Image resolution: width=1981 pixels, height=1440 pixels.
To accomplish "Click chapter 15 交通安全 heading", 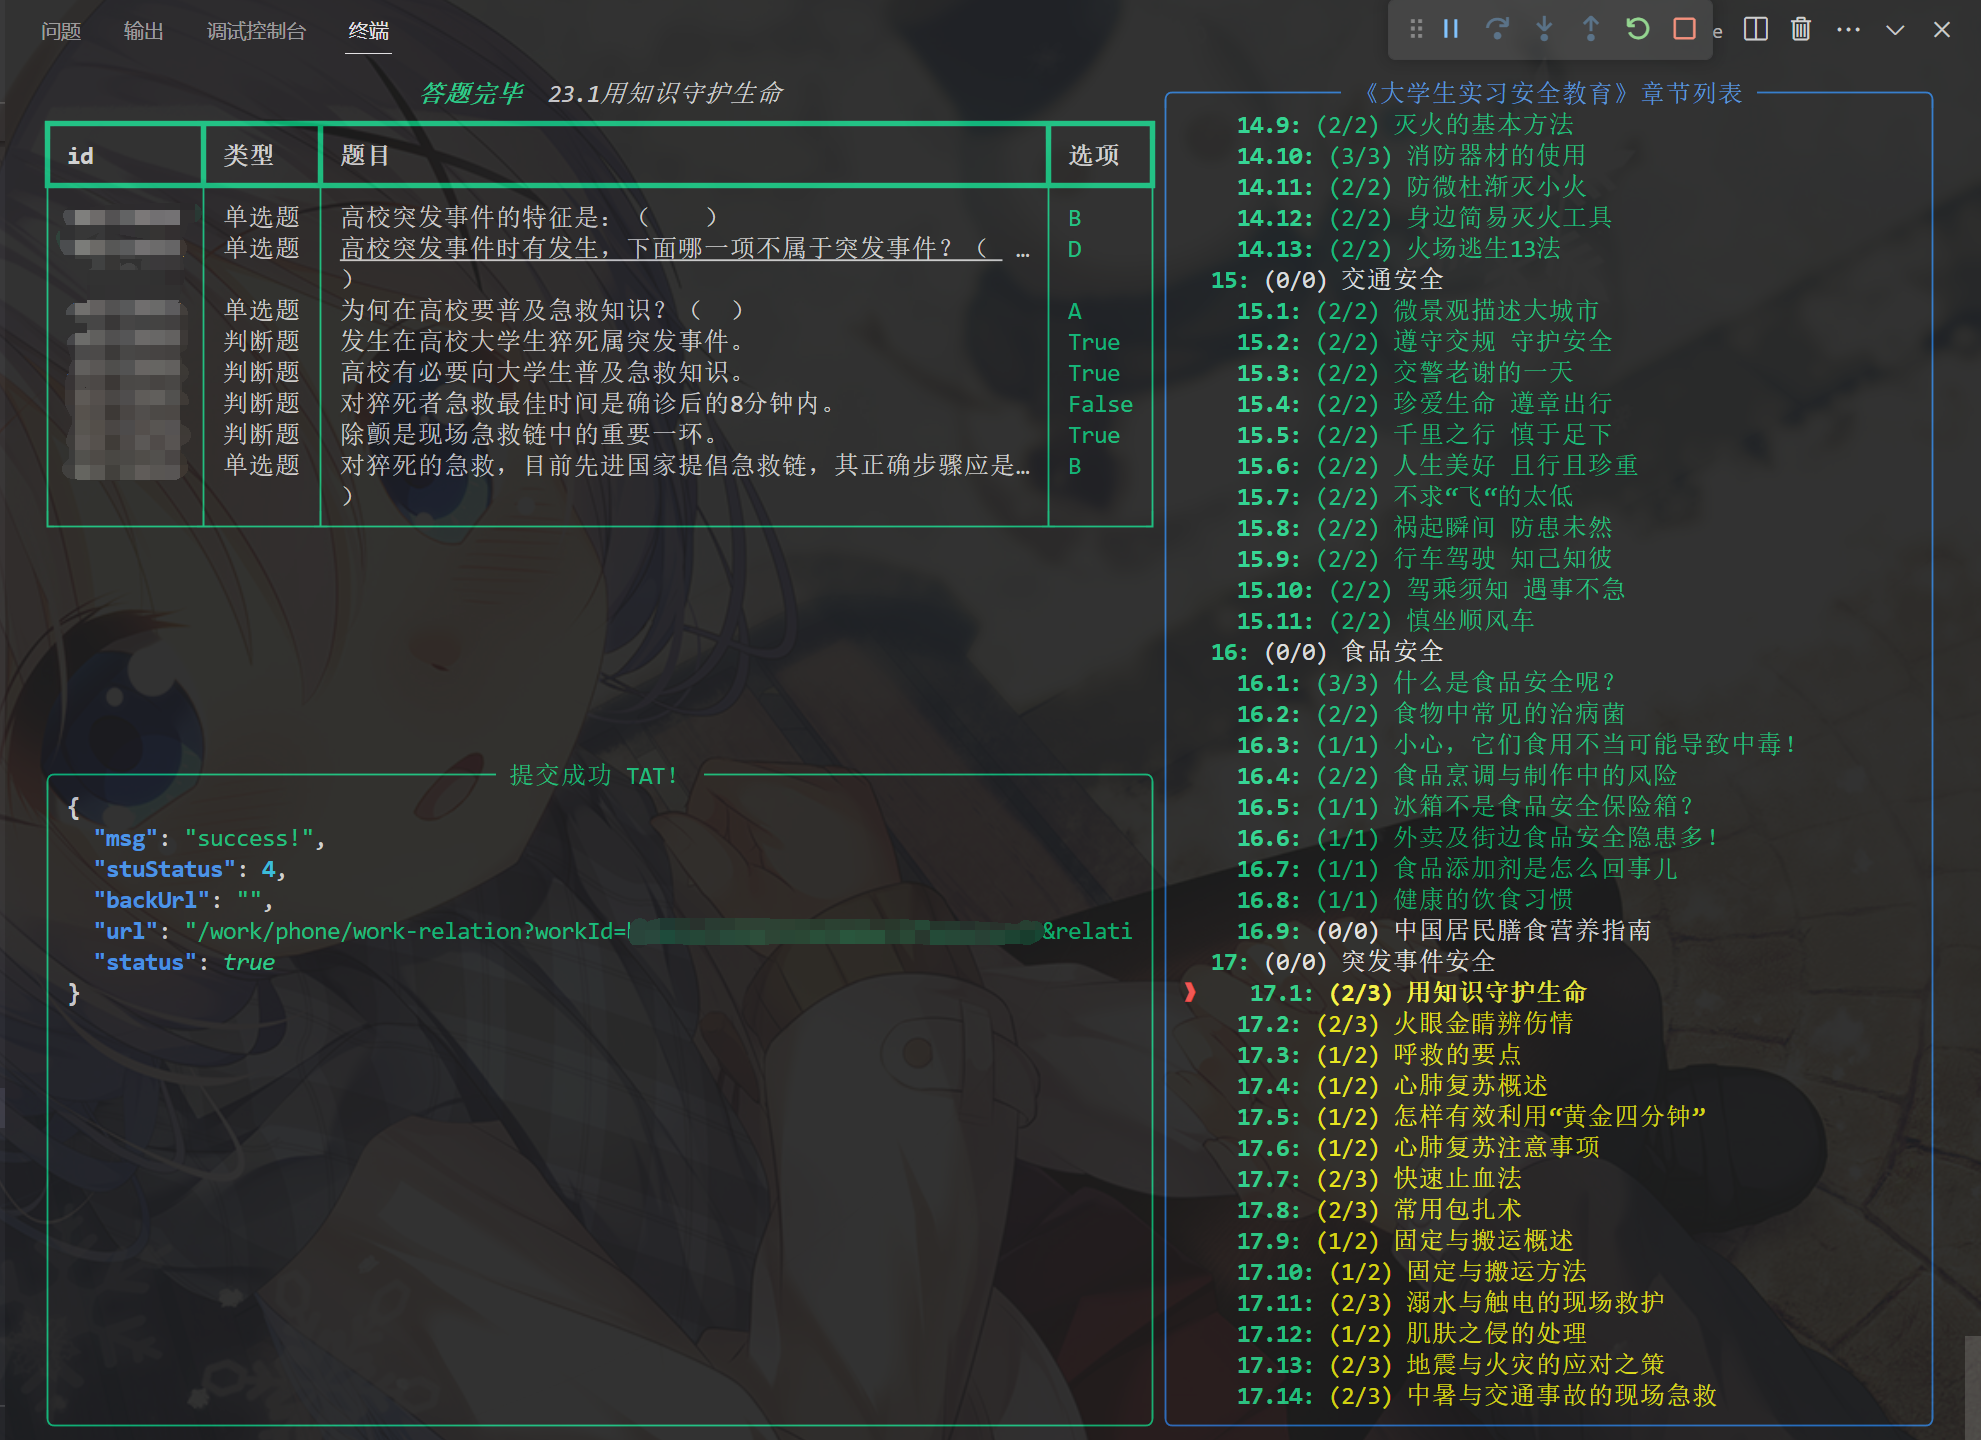I will (x=1391, y=280).
